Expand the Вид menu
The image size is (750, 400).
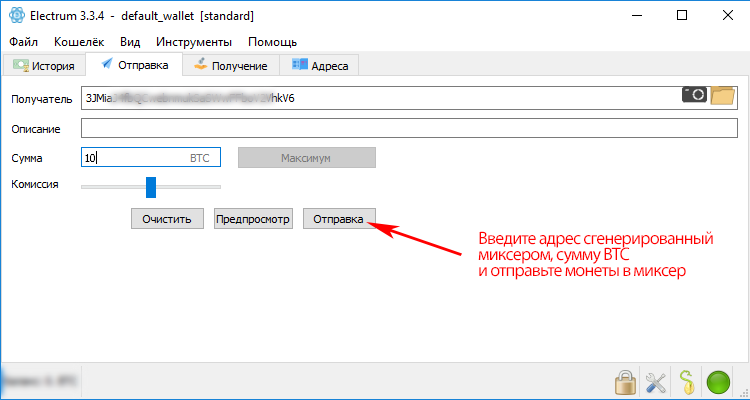130,42
